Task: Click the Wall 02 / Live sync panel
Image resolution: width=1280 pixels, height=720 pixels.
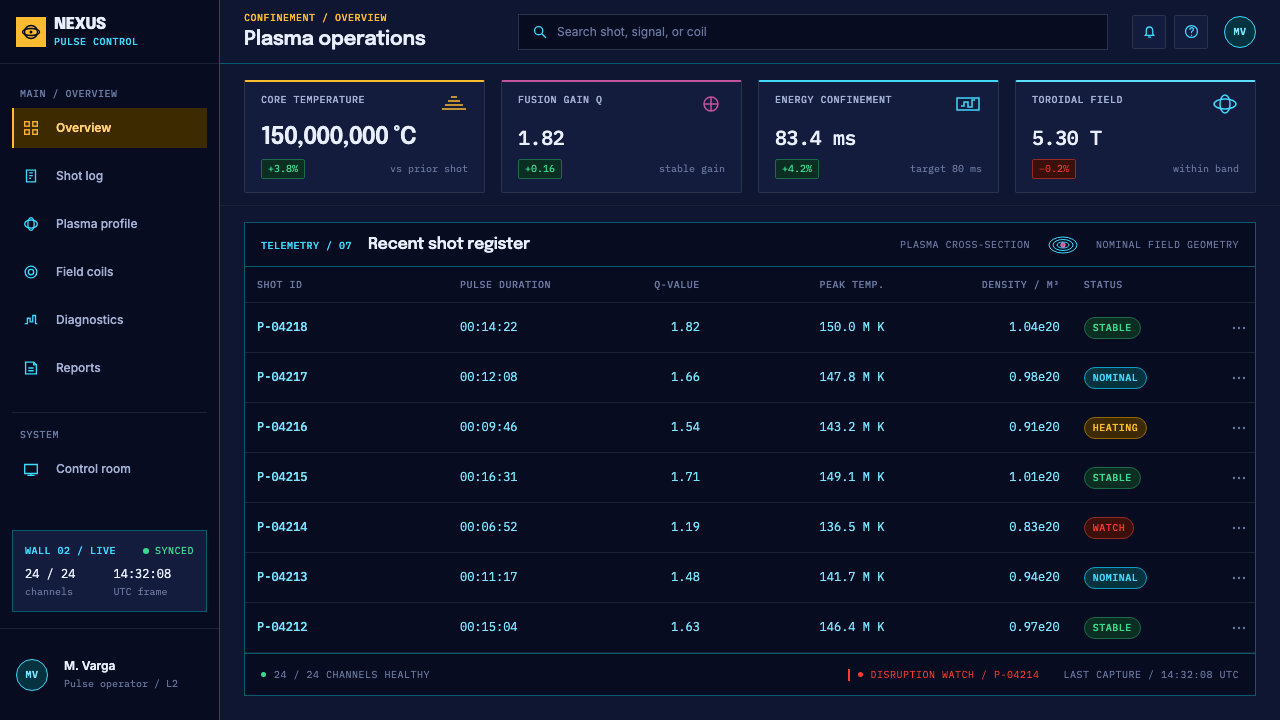Action: 110,571
